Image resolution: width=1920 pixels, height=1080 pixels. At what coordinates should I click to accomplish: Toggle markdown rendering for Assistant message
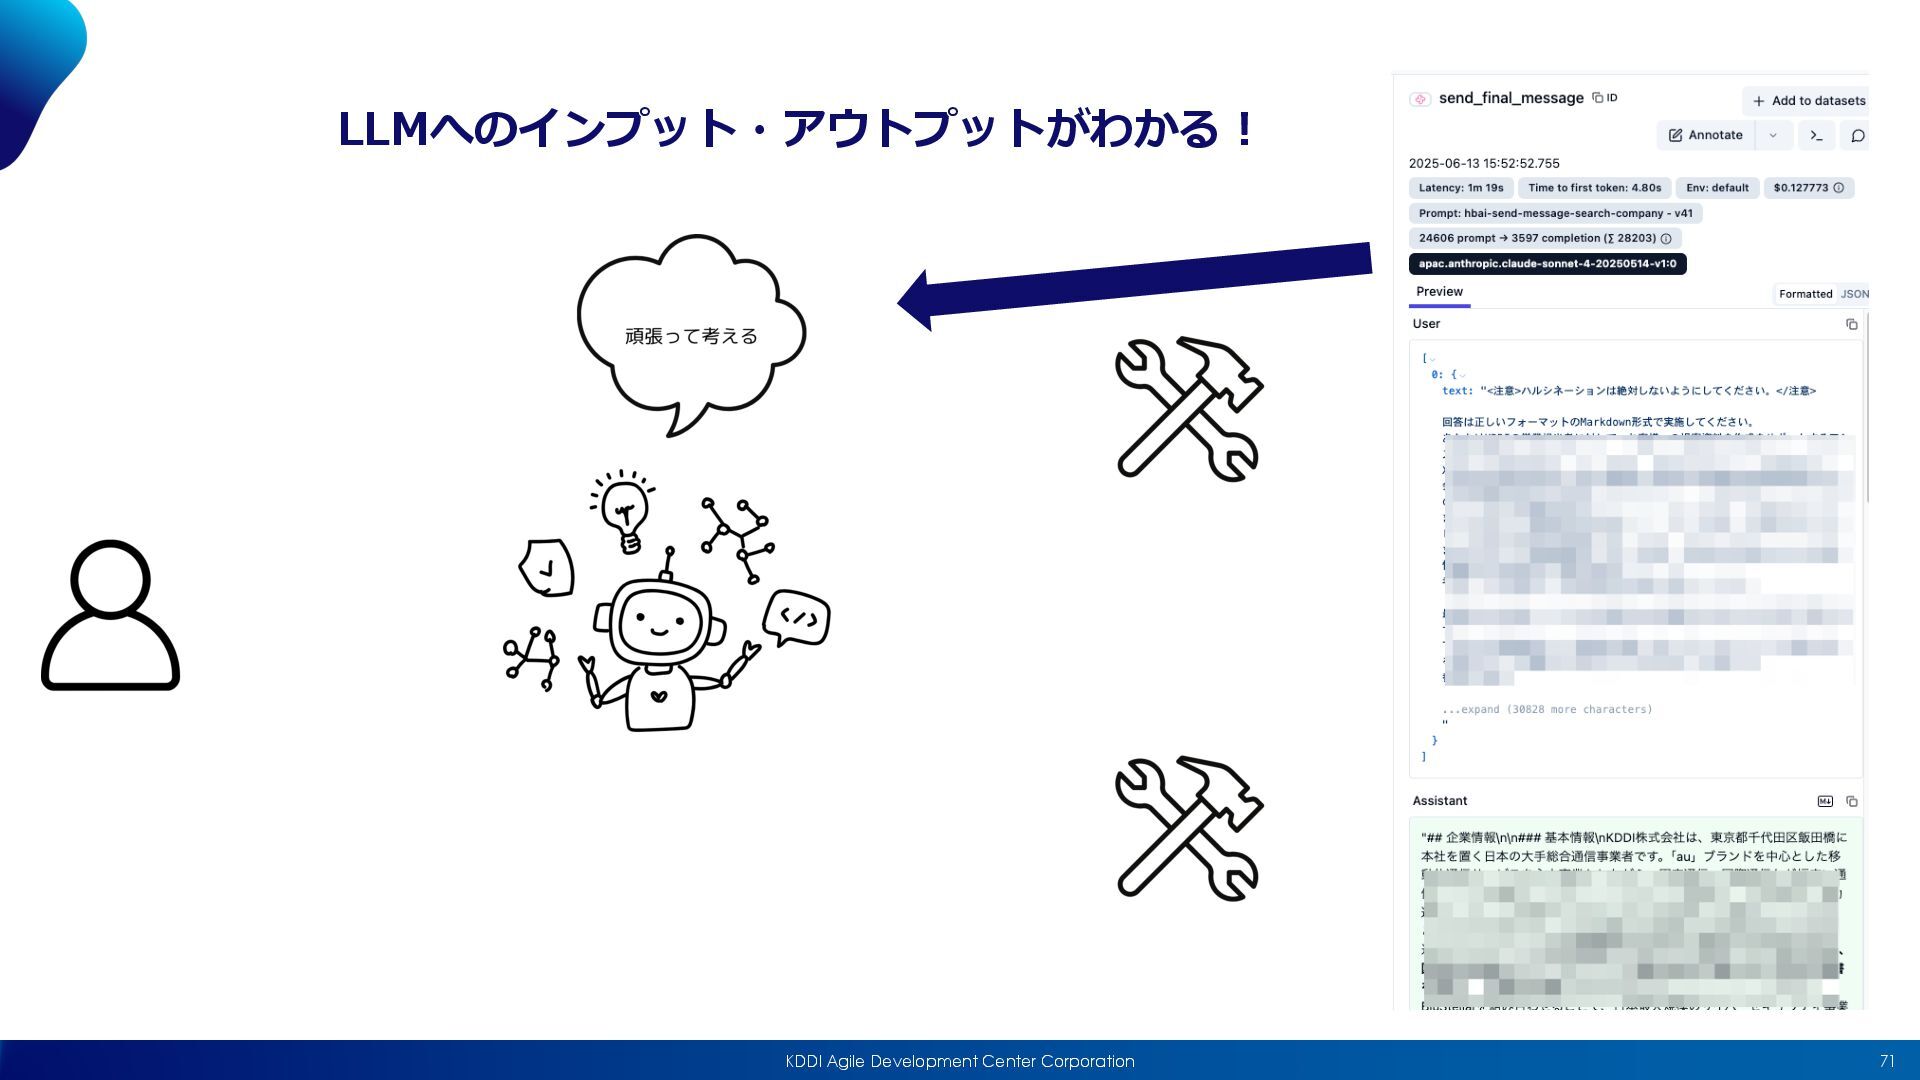tap(1825, 801)
